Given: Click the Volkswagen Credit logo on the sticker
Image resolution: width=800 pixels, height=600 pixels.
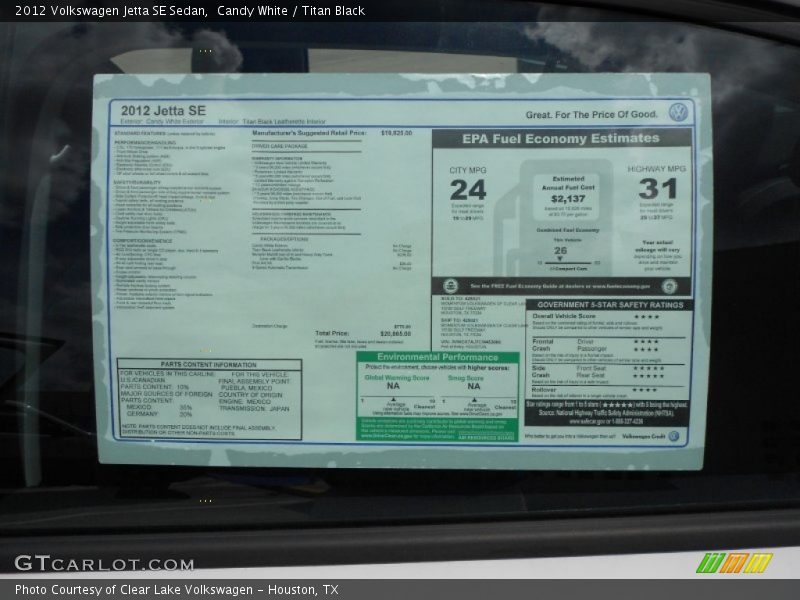Looking at the screenshot, I should pos(673,436).
